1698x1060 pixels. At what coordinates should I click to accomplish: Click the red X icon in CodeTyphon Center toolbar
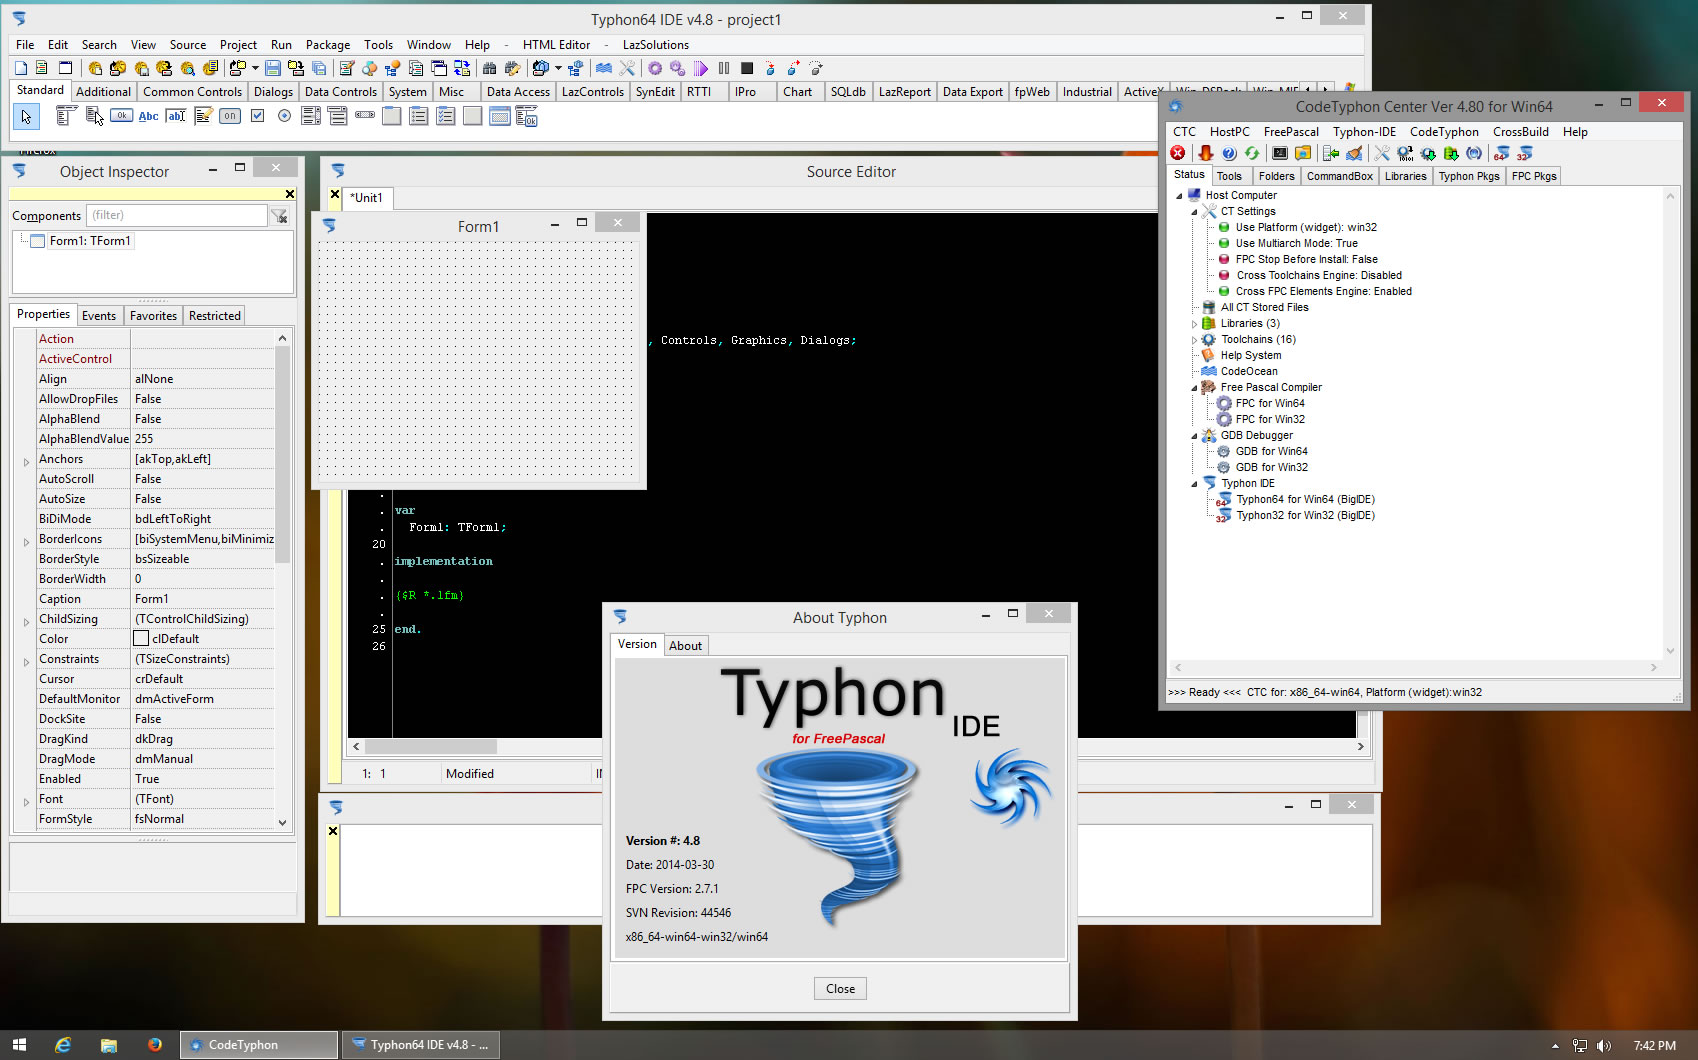coord(1178,153)
